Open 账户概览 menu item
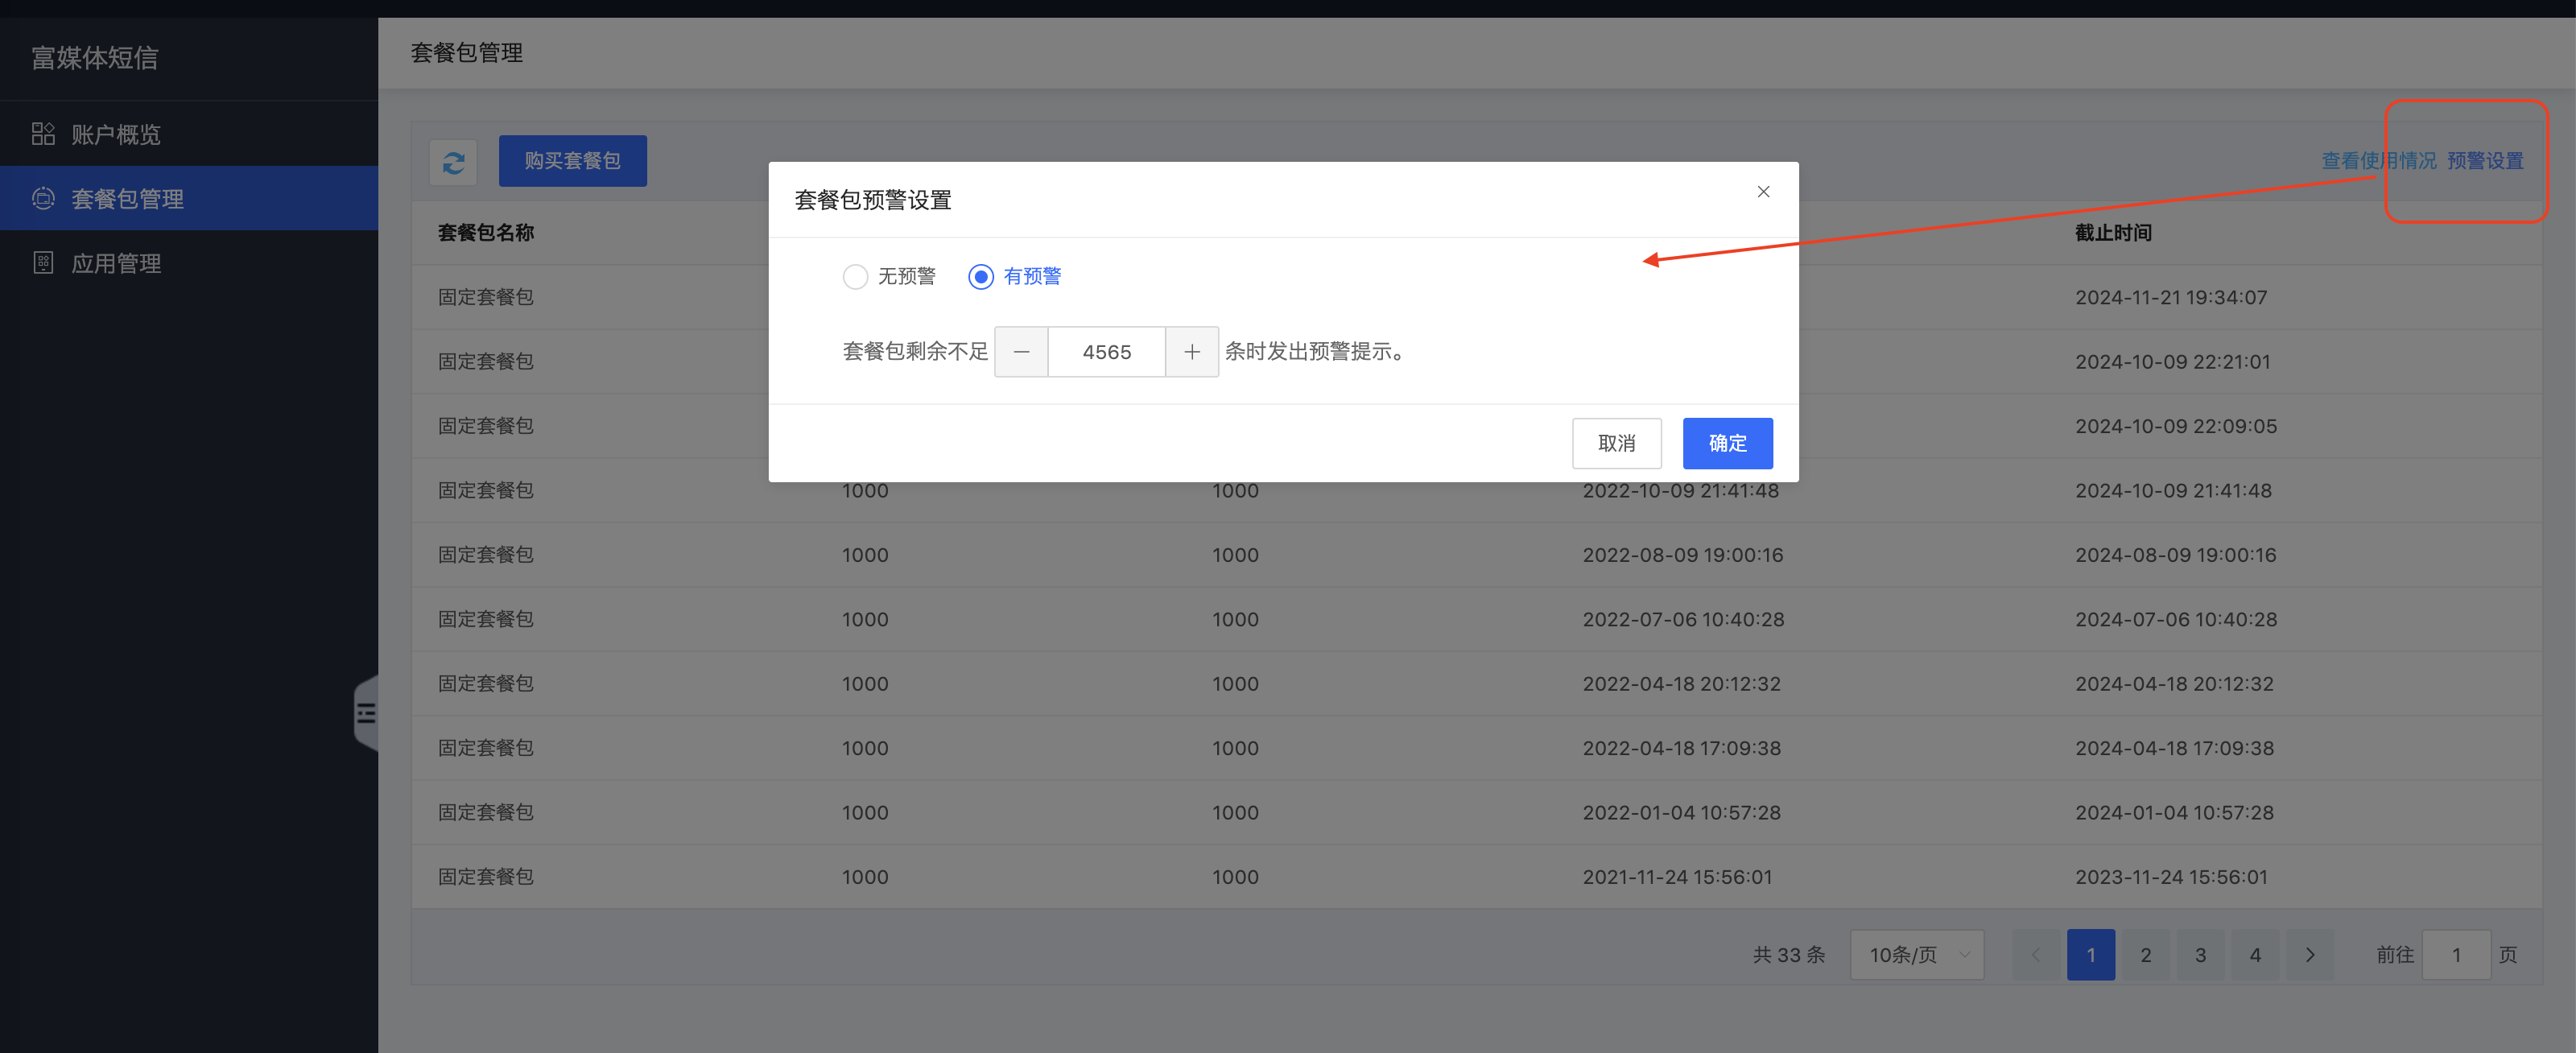The image size is (2576, 1053). pyautogui.click(x=189, y=134)
